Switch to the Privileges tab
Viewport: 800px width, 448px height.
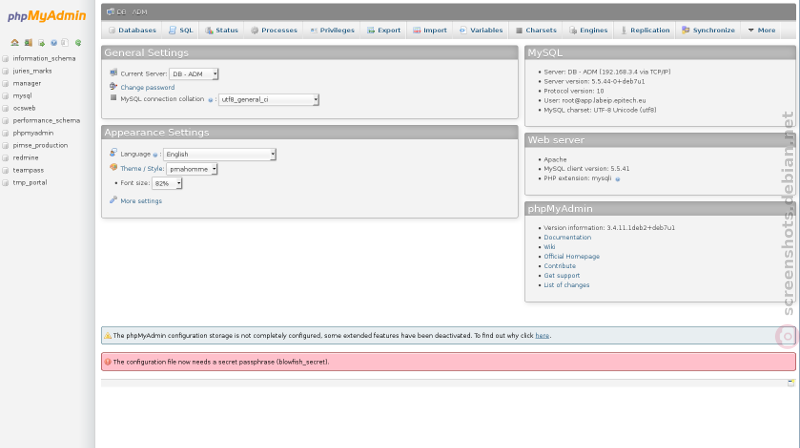click(x=332, y=30)
